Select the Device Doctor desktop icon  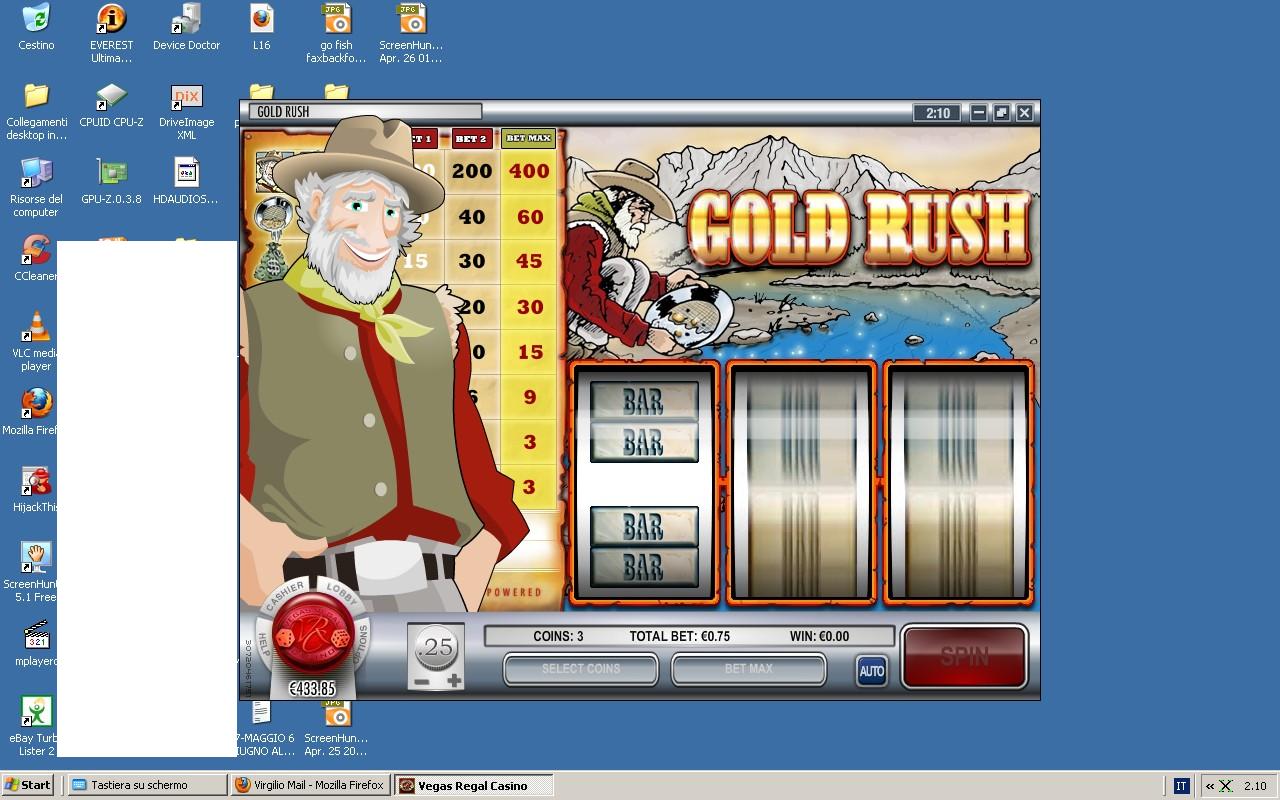point(186,28)
